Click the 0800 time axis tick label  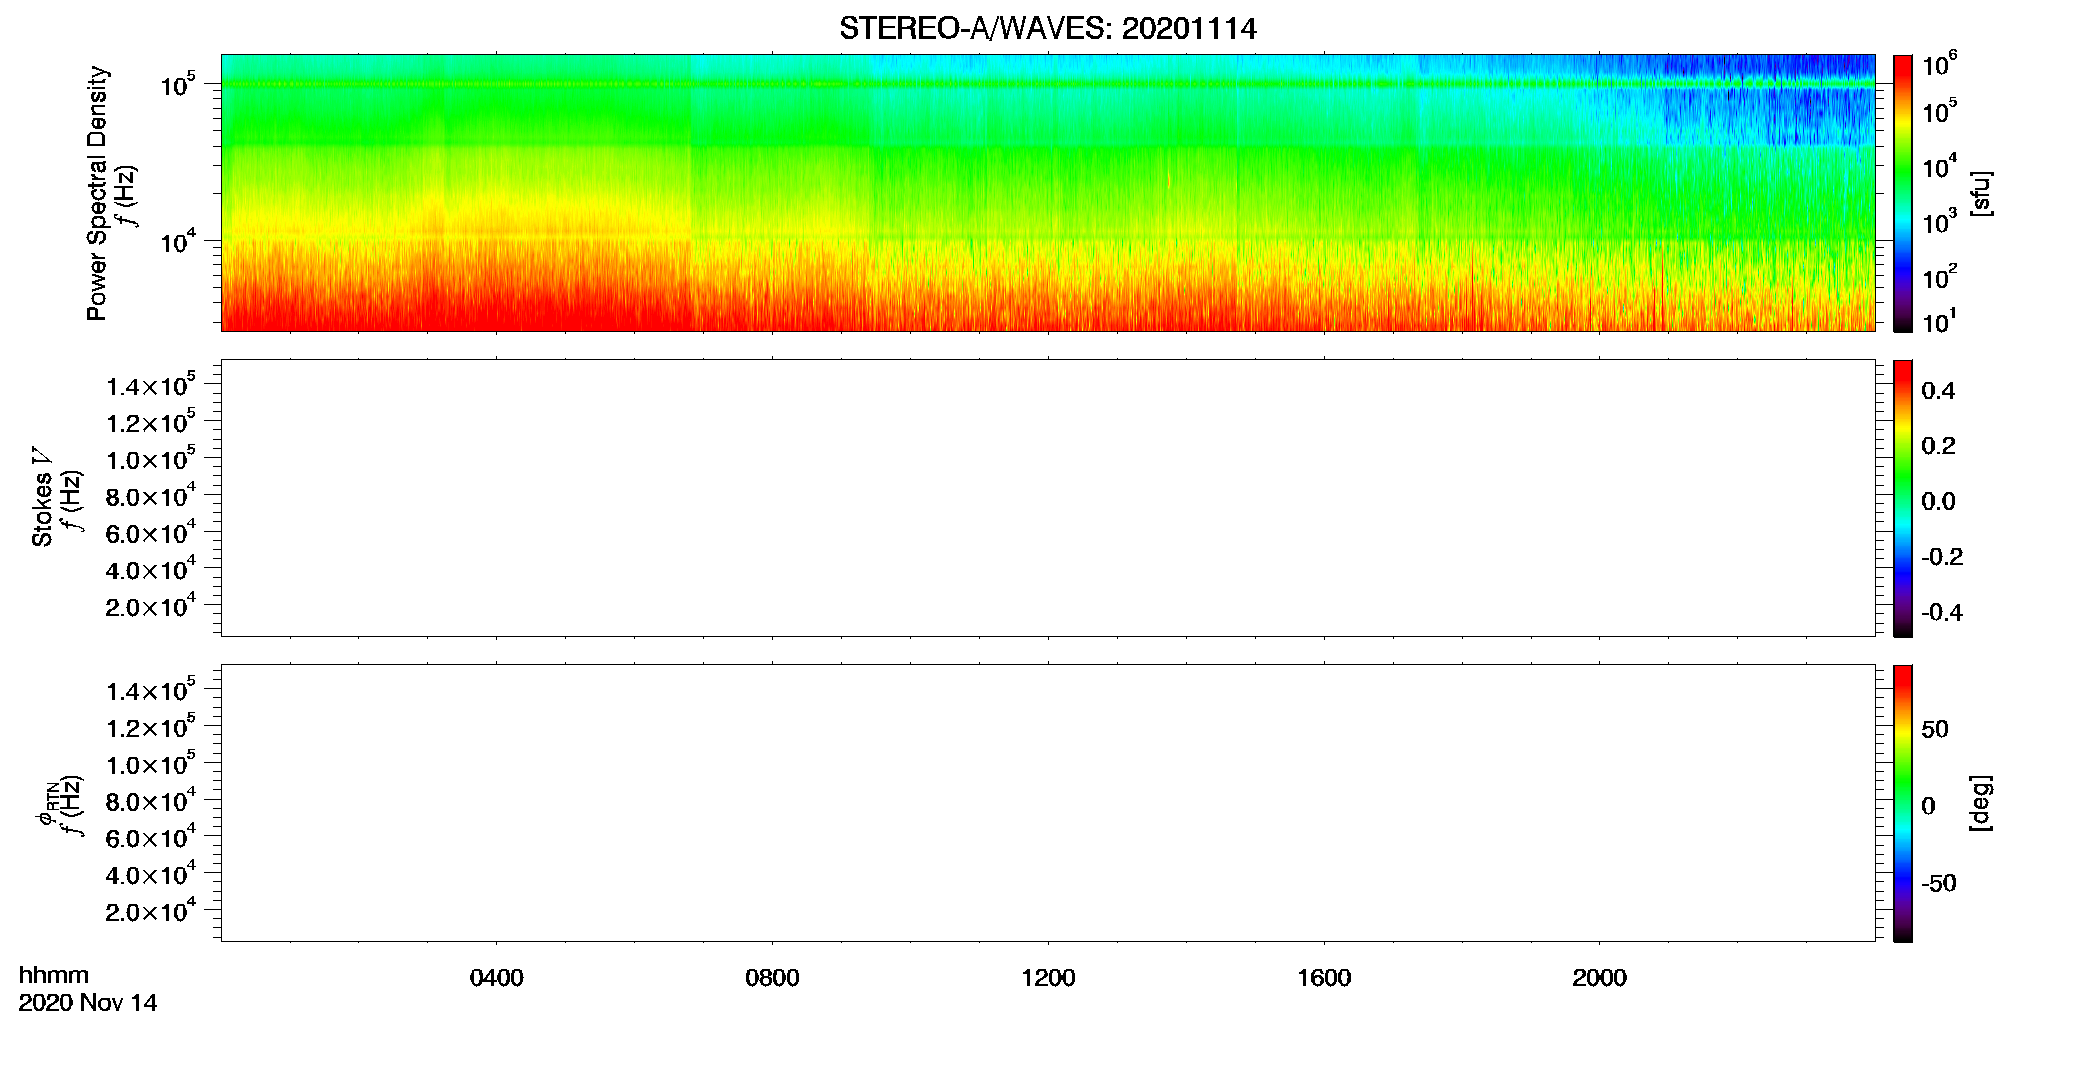click(x=772, y=978)
